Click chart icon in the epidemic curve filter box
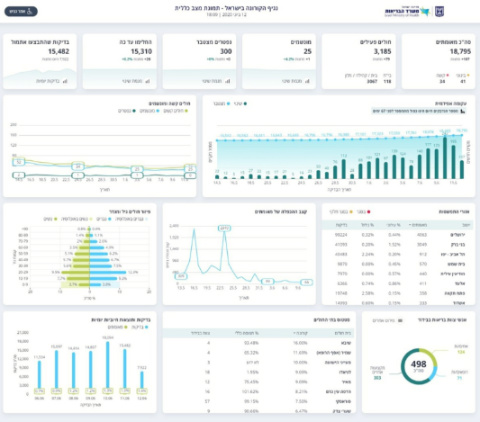Screen dimensions: 480x422 (462, 111)
